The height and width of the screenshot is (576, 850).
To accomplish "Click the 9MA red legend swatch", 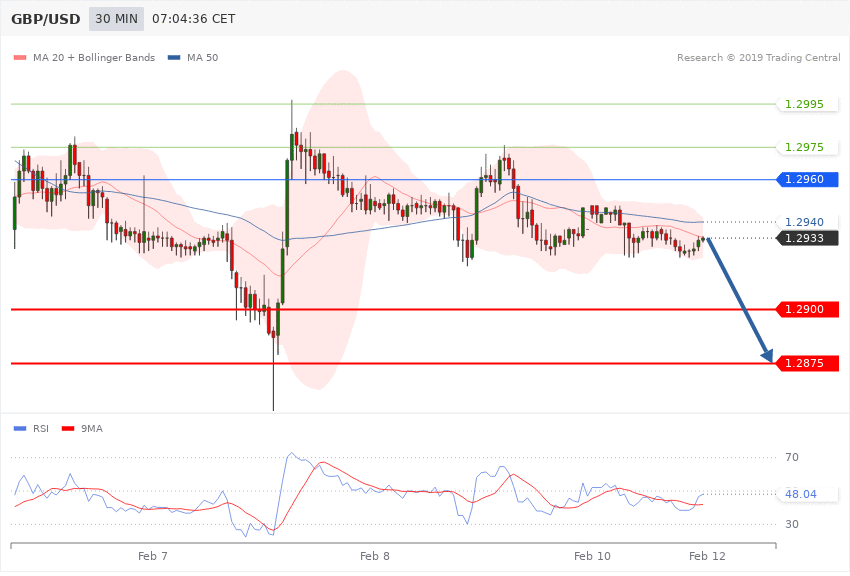I will pyautogui.click(x=68, y=429).
